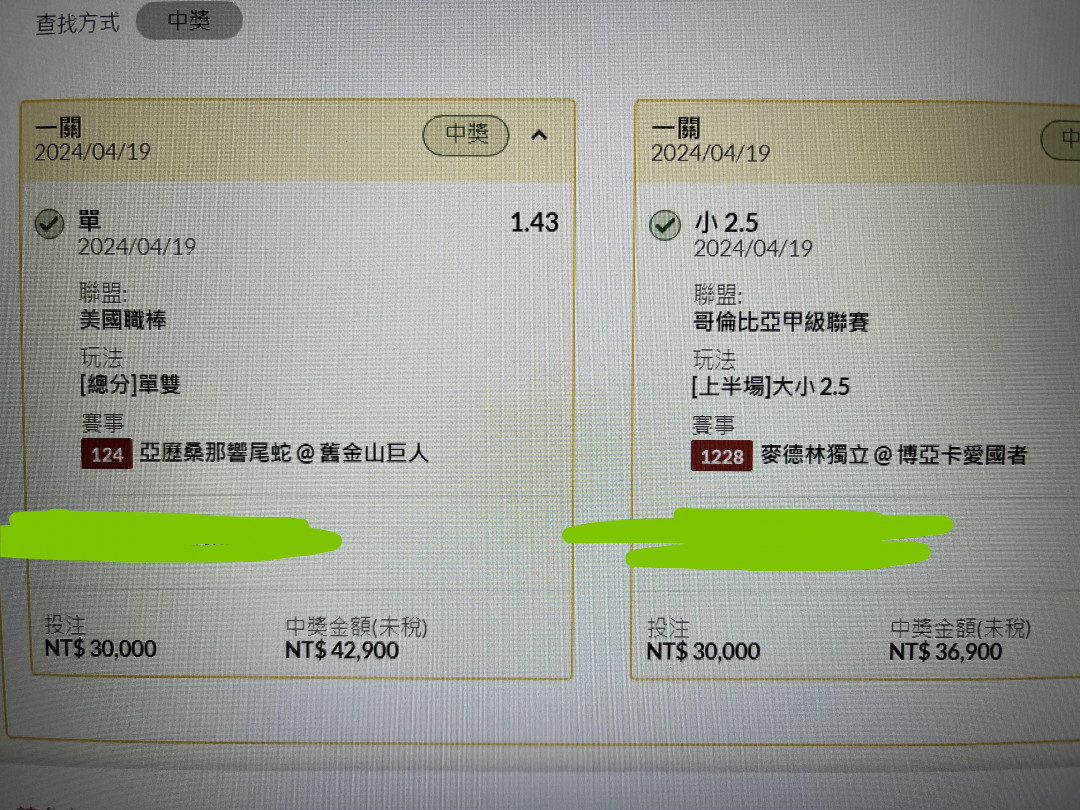The width and height of the screenshot is (1080, 810).
Task: Click the 中獎 status badge on first card
Action: coord(466,135)
